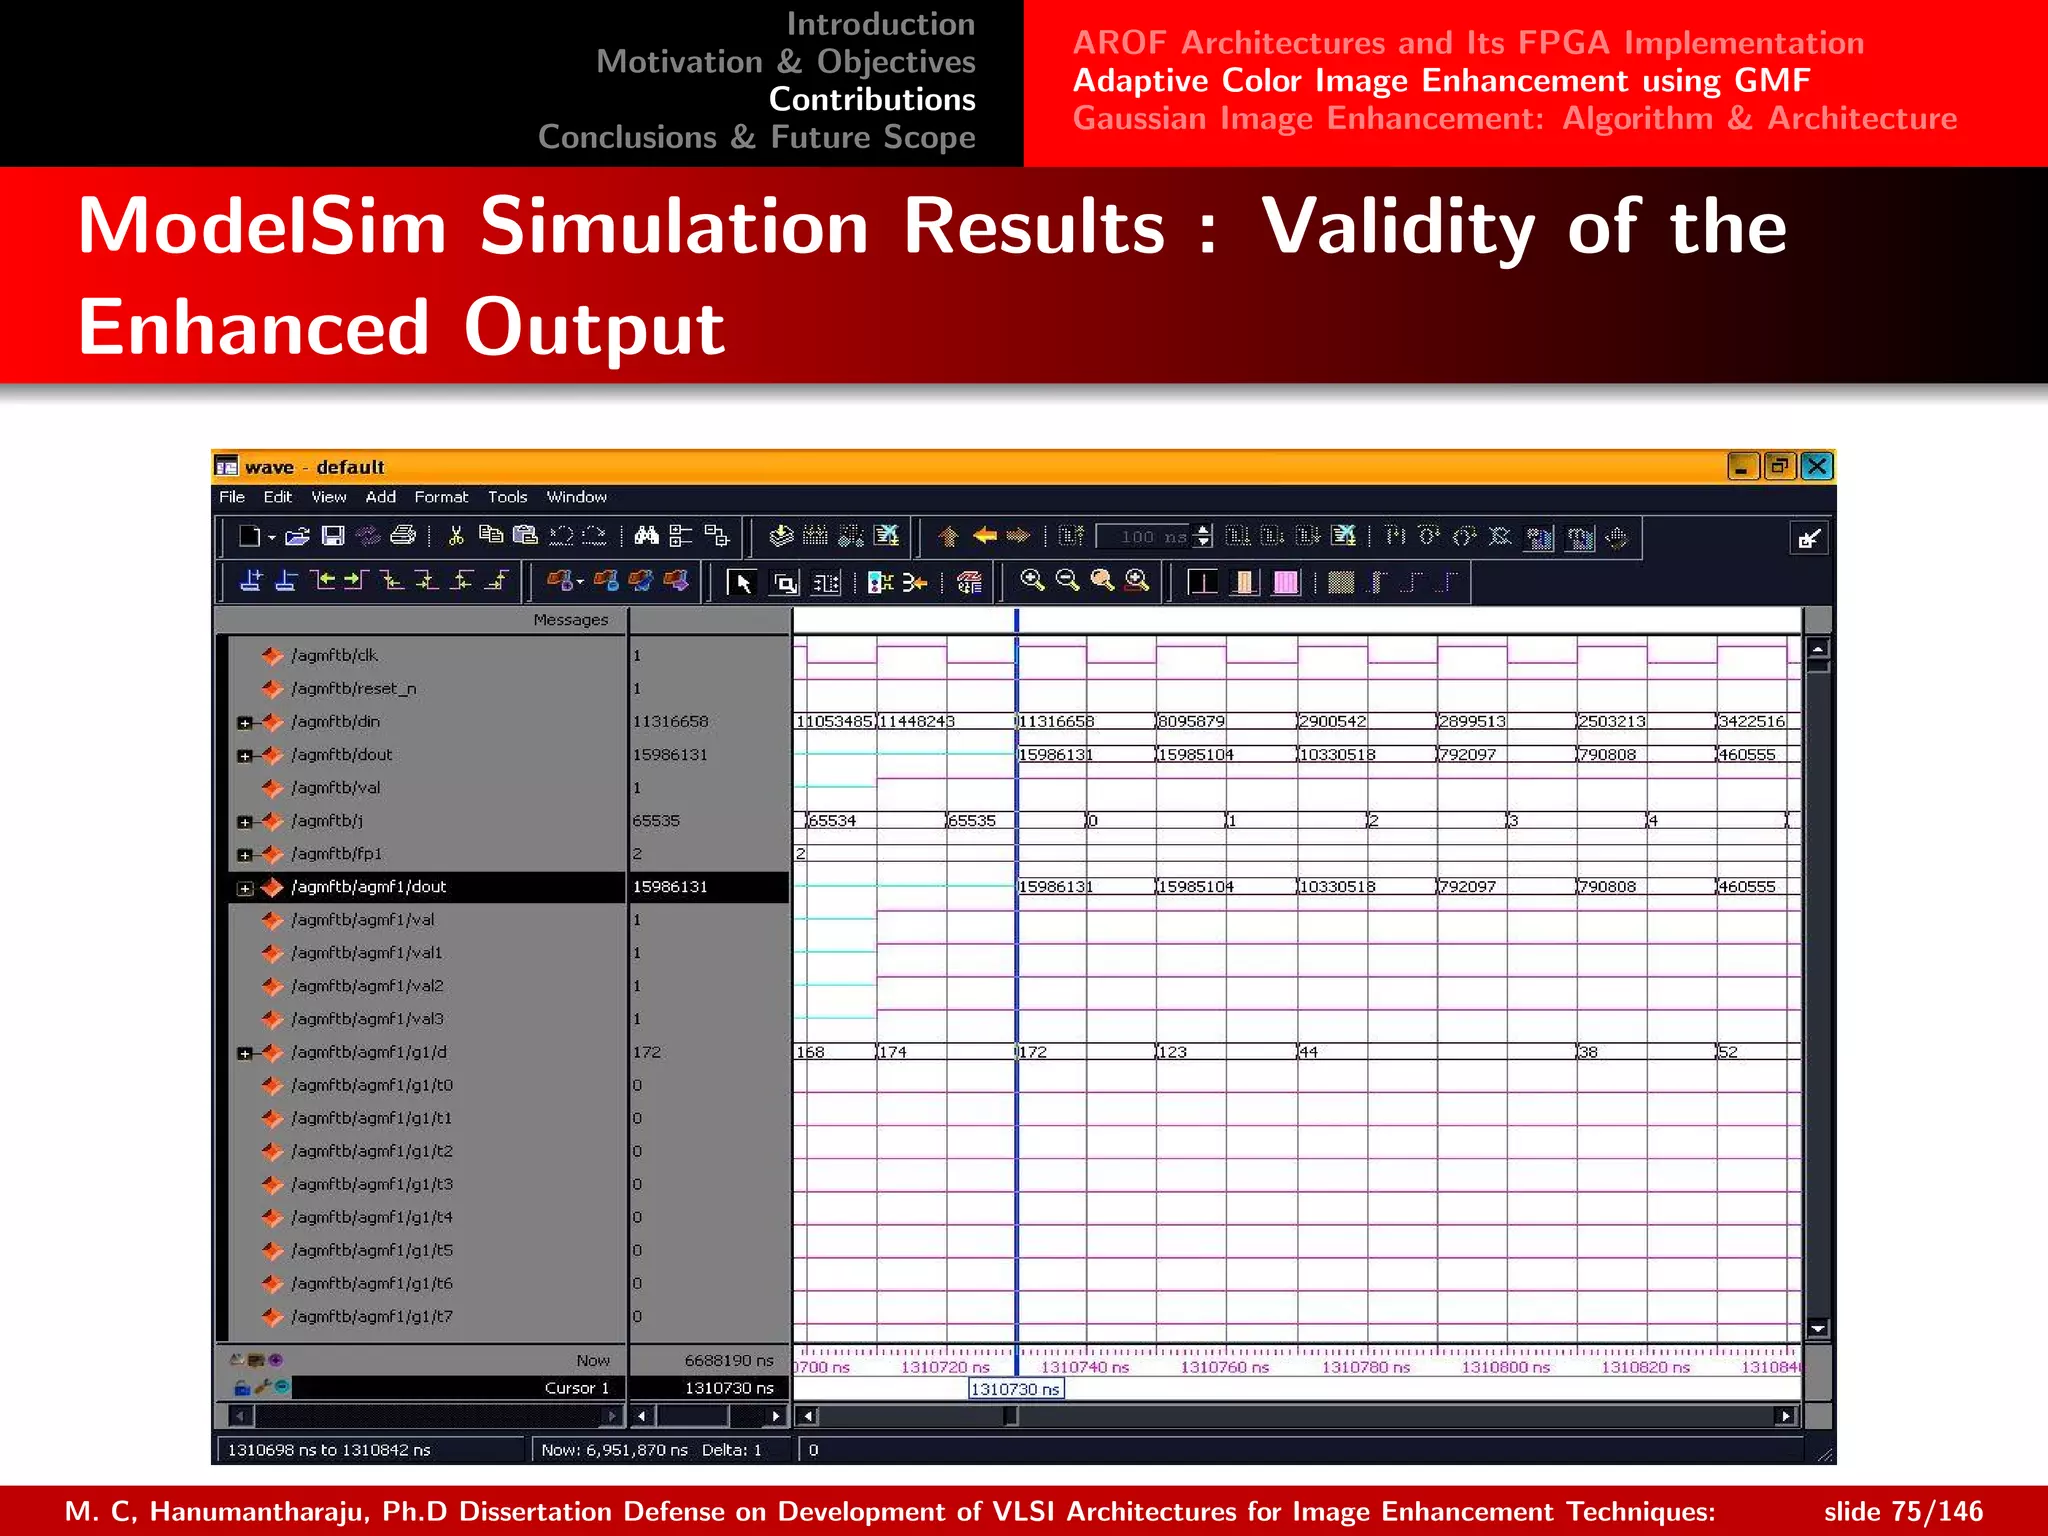Click the time-range status '1310698 ns to 1310842 ns'
This screenshot has width=2048, height=1536.
coord(329,1450)
